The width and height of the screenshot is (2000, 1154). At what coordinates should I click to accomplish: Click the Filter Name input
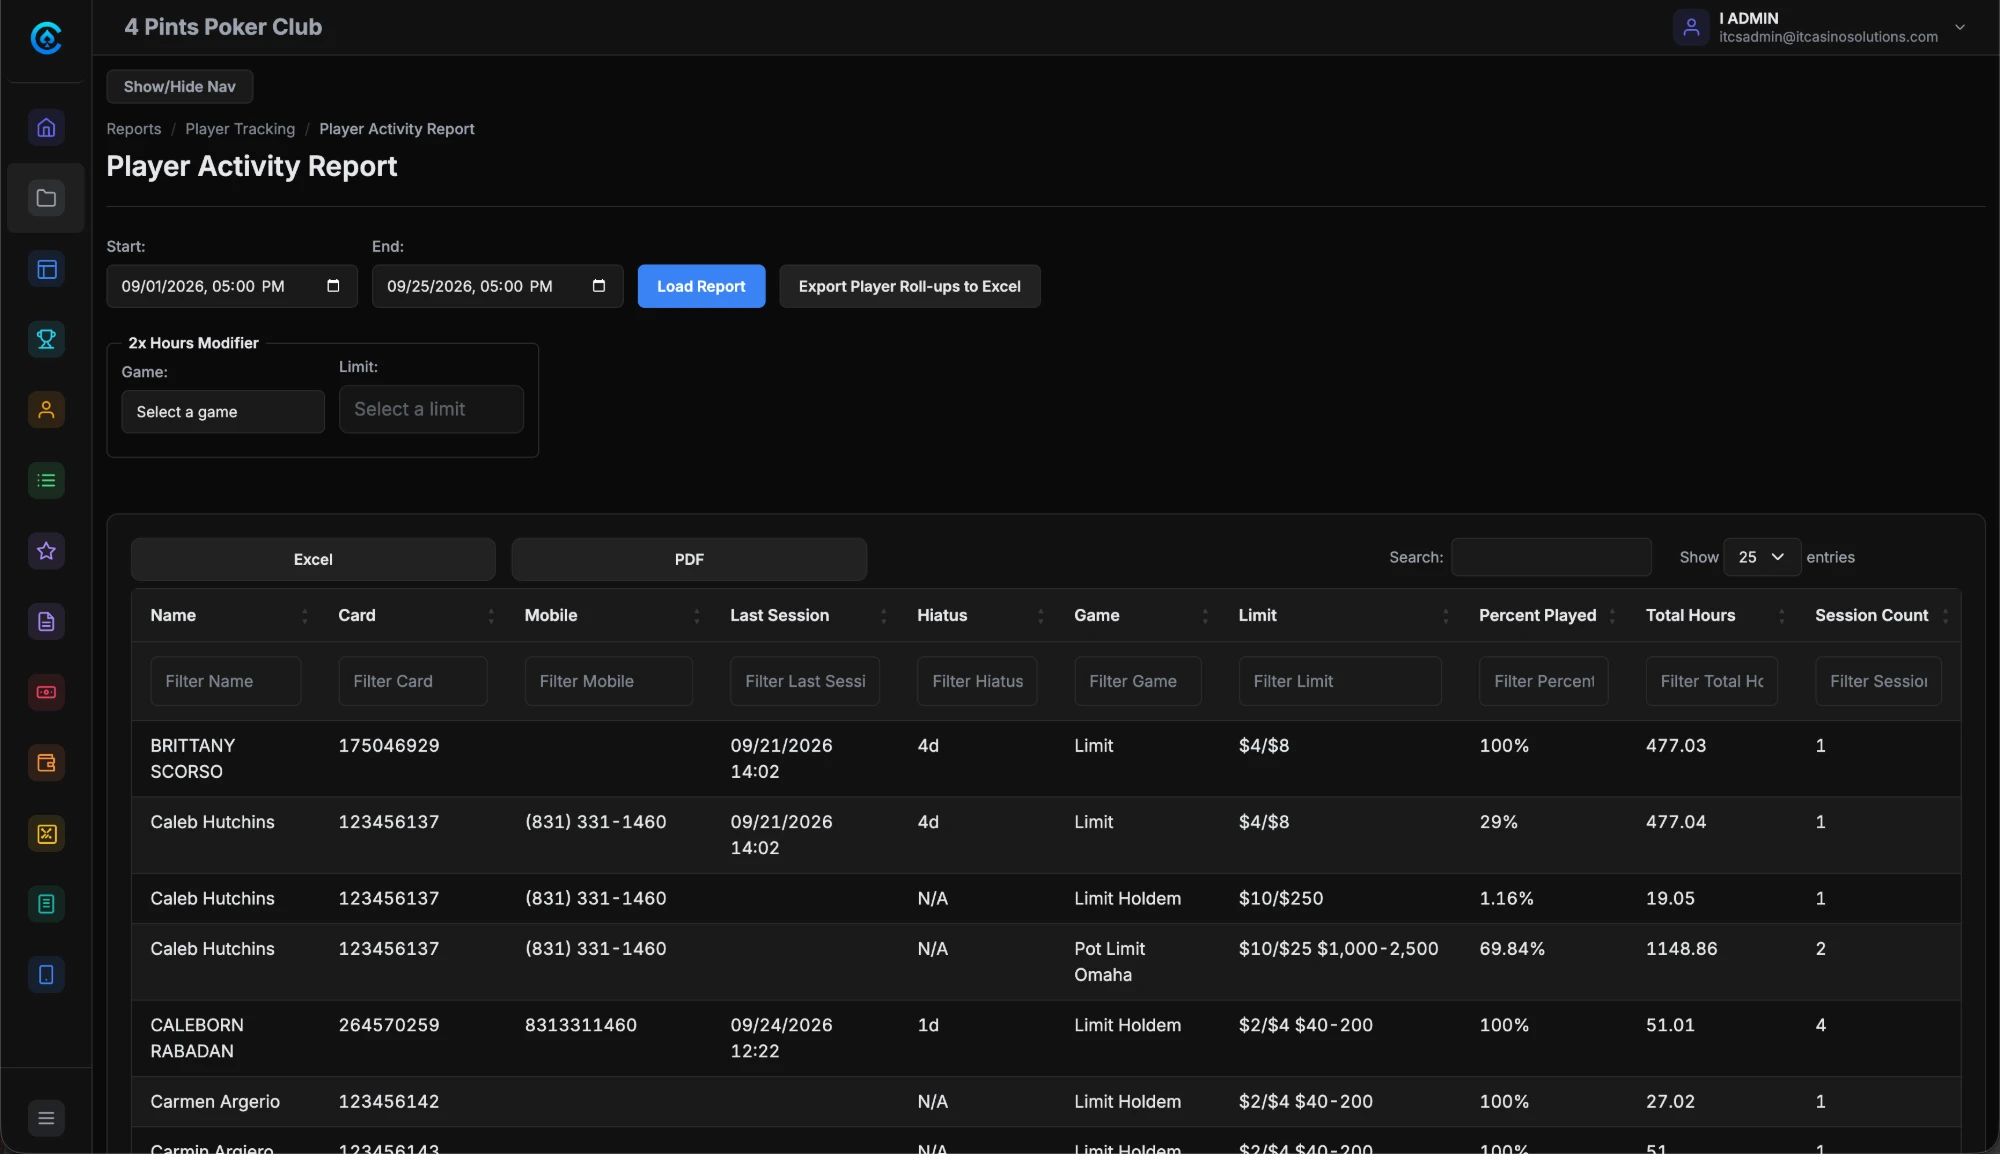pyautogui.click(x=226, y=681)
